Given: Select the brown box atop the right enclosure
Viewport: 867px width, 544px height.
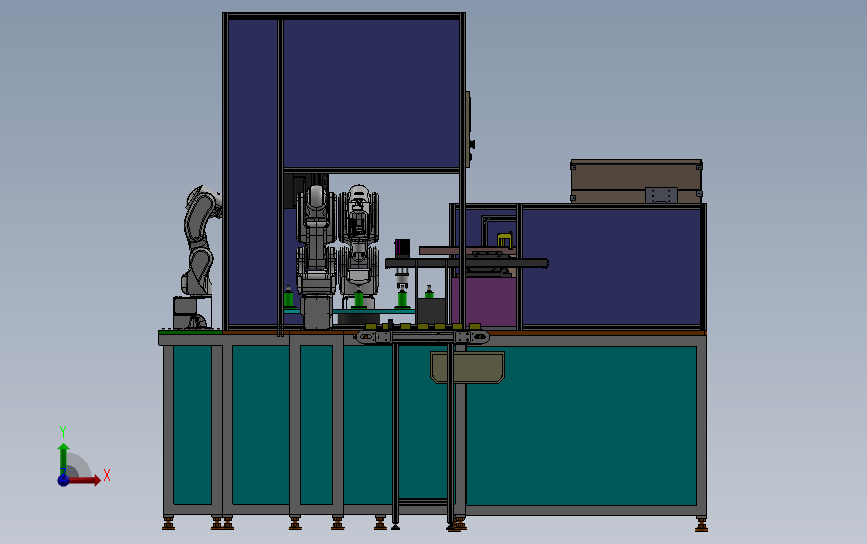Looking at the screenshot, I should coord(636,181).
